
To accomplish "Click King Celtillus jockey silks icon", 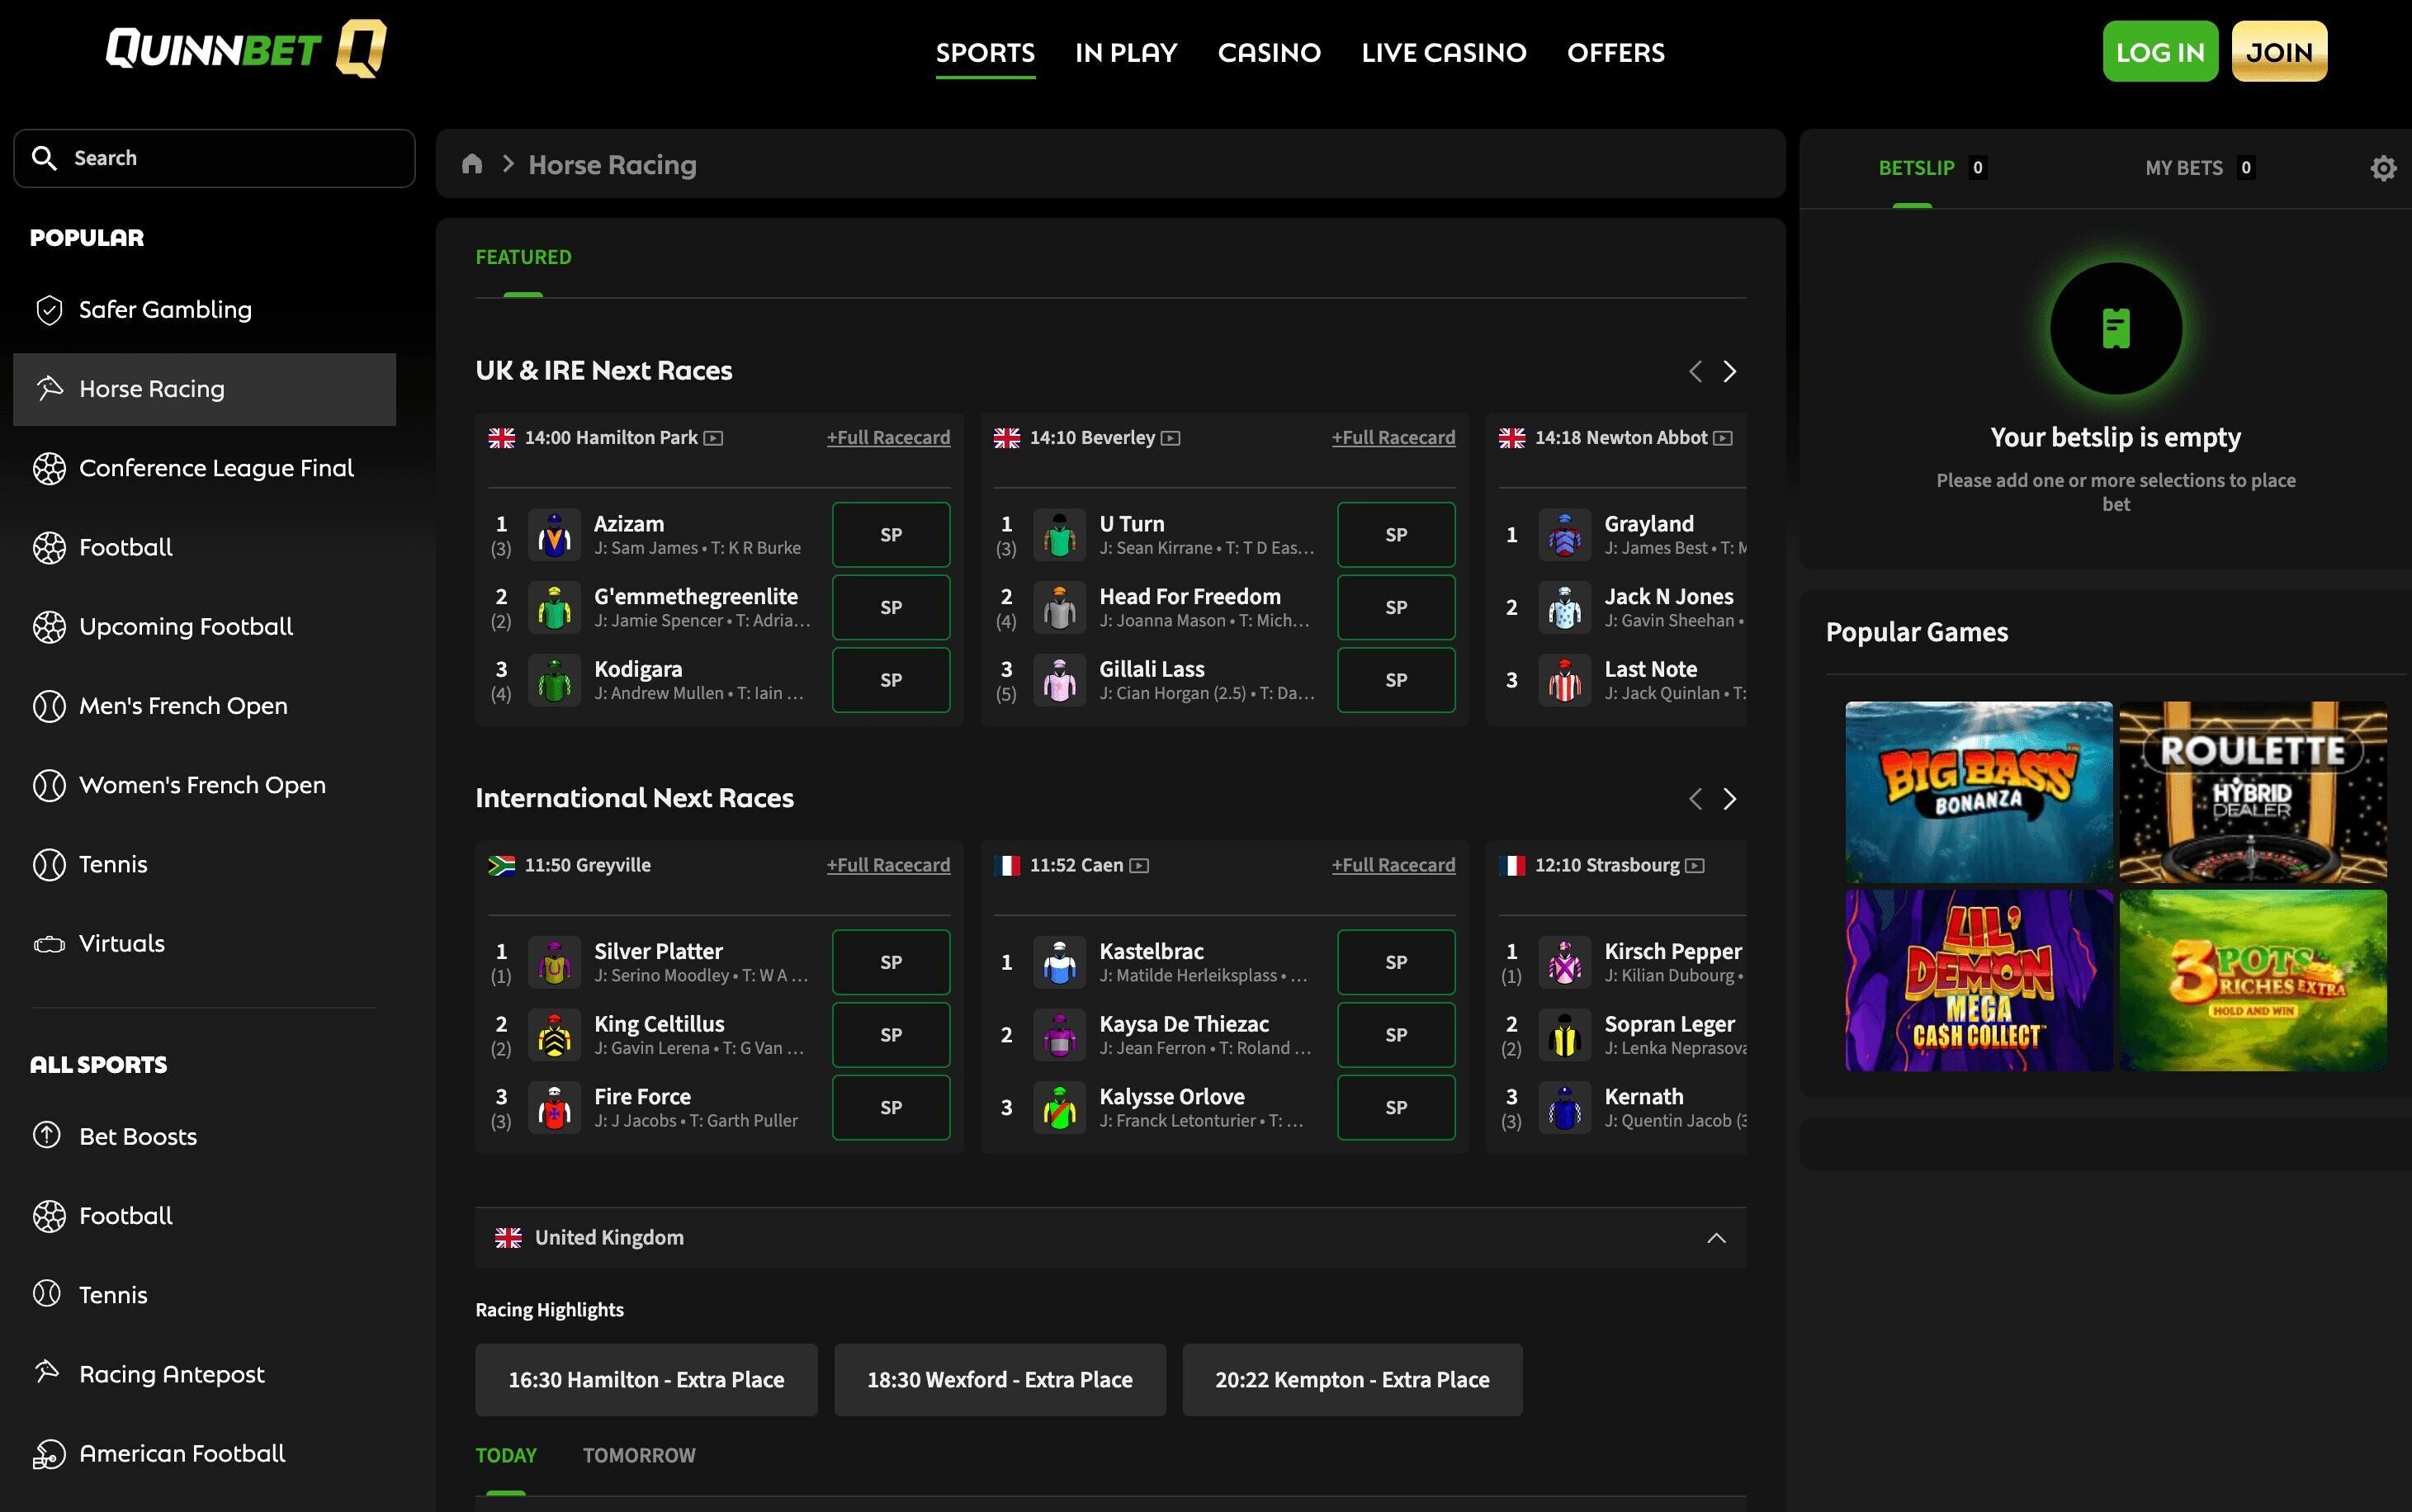I will (x=554, y=1035).
